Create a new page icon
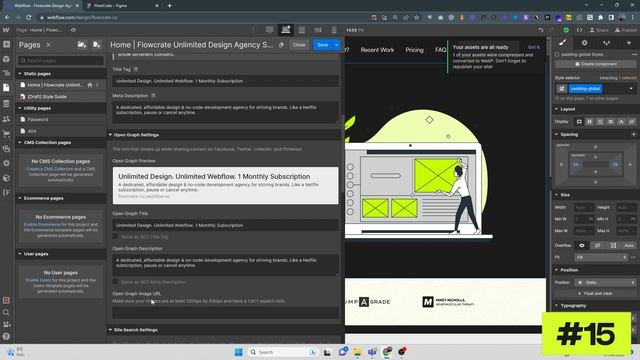640x360 pixels. point(96,44)
